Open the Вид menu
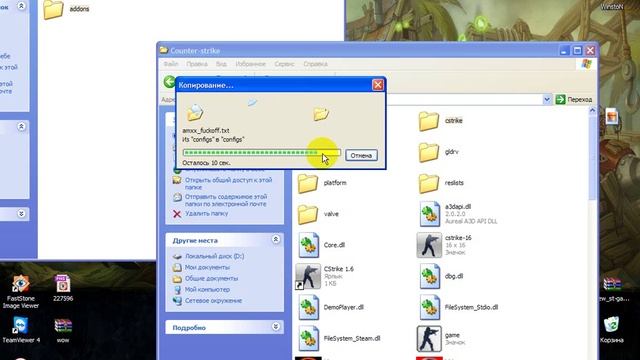Image resolution: width=640 pixels, height=360 pixels. click(221, 64)
